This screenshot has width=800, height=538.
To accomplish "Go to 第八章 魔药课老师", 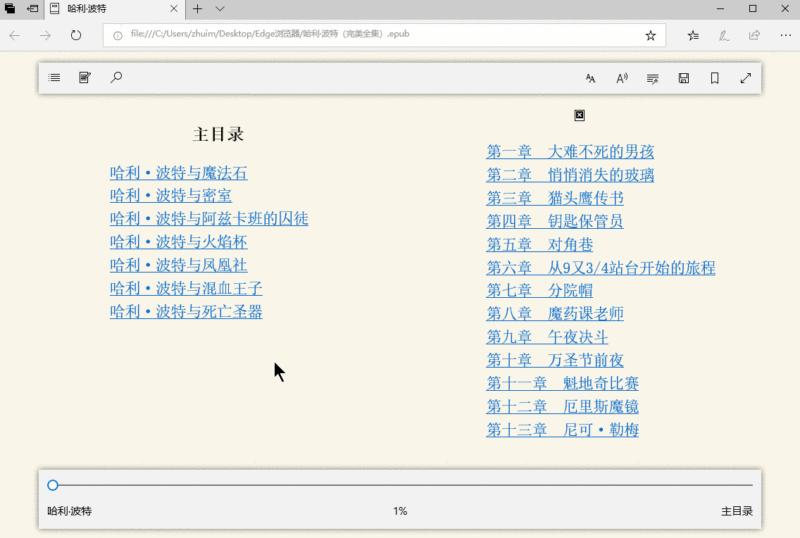I will coord(555,313).
